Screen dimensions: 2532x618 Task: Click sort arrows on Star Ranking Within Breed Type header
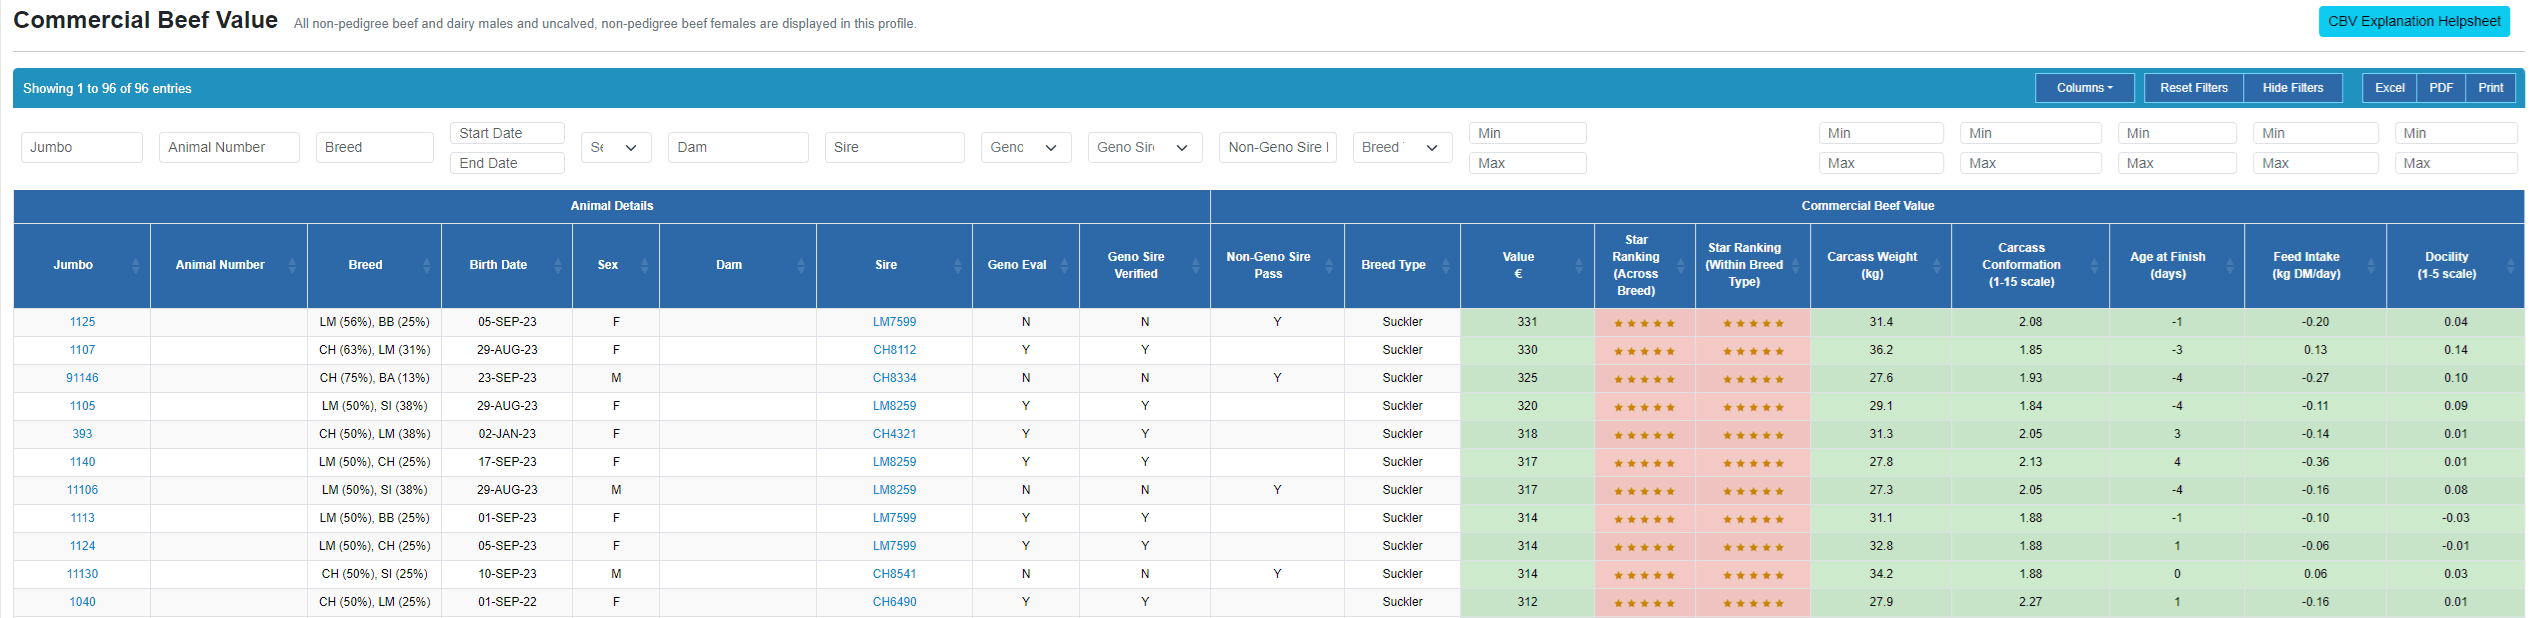pyautogui.click(x=1796, y=265)
